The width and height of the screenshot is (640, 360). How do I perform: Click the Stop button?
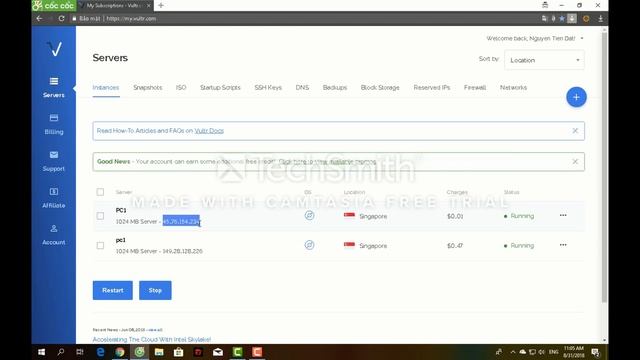(155, 290)
